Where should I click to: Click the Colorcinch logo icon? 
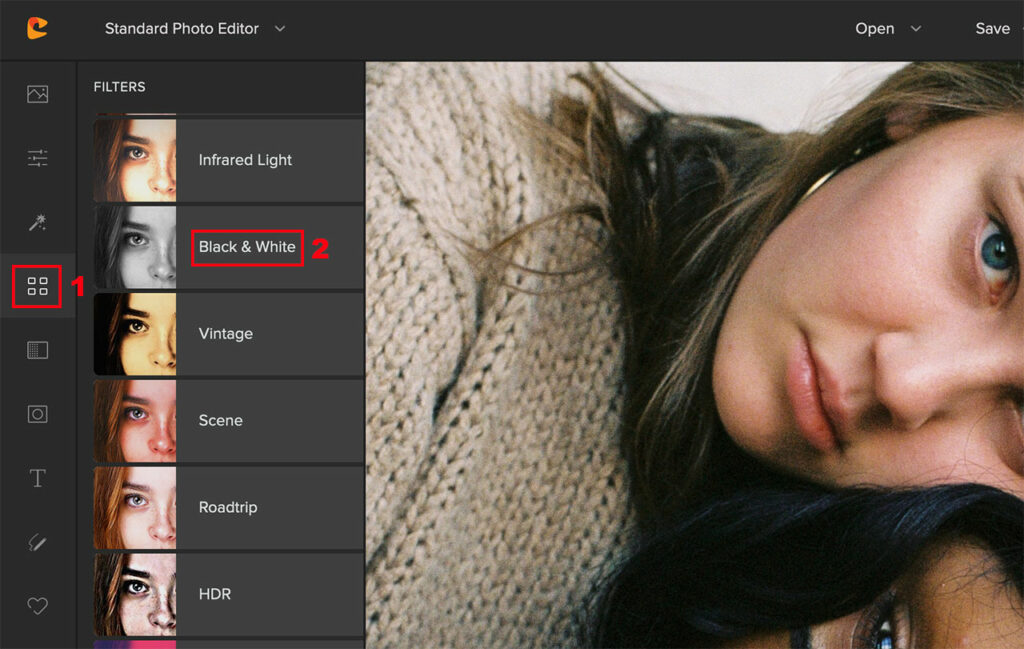(37, 28)
